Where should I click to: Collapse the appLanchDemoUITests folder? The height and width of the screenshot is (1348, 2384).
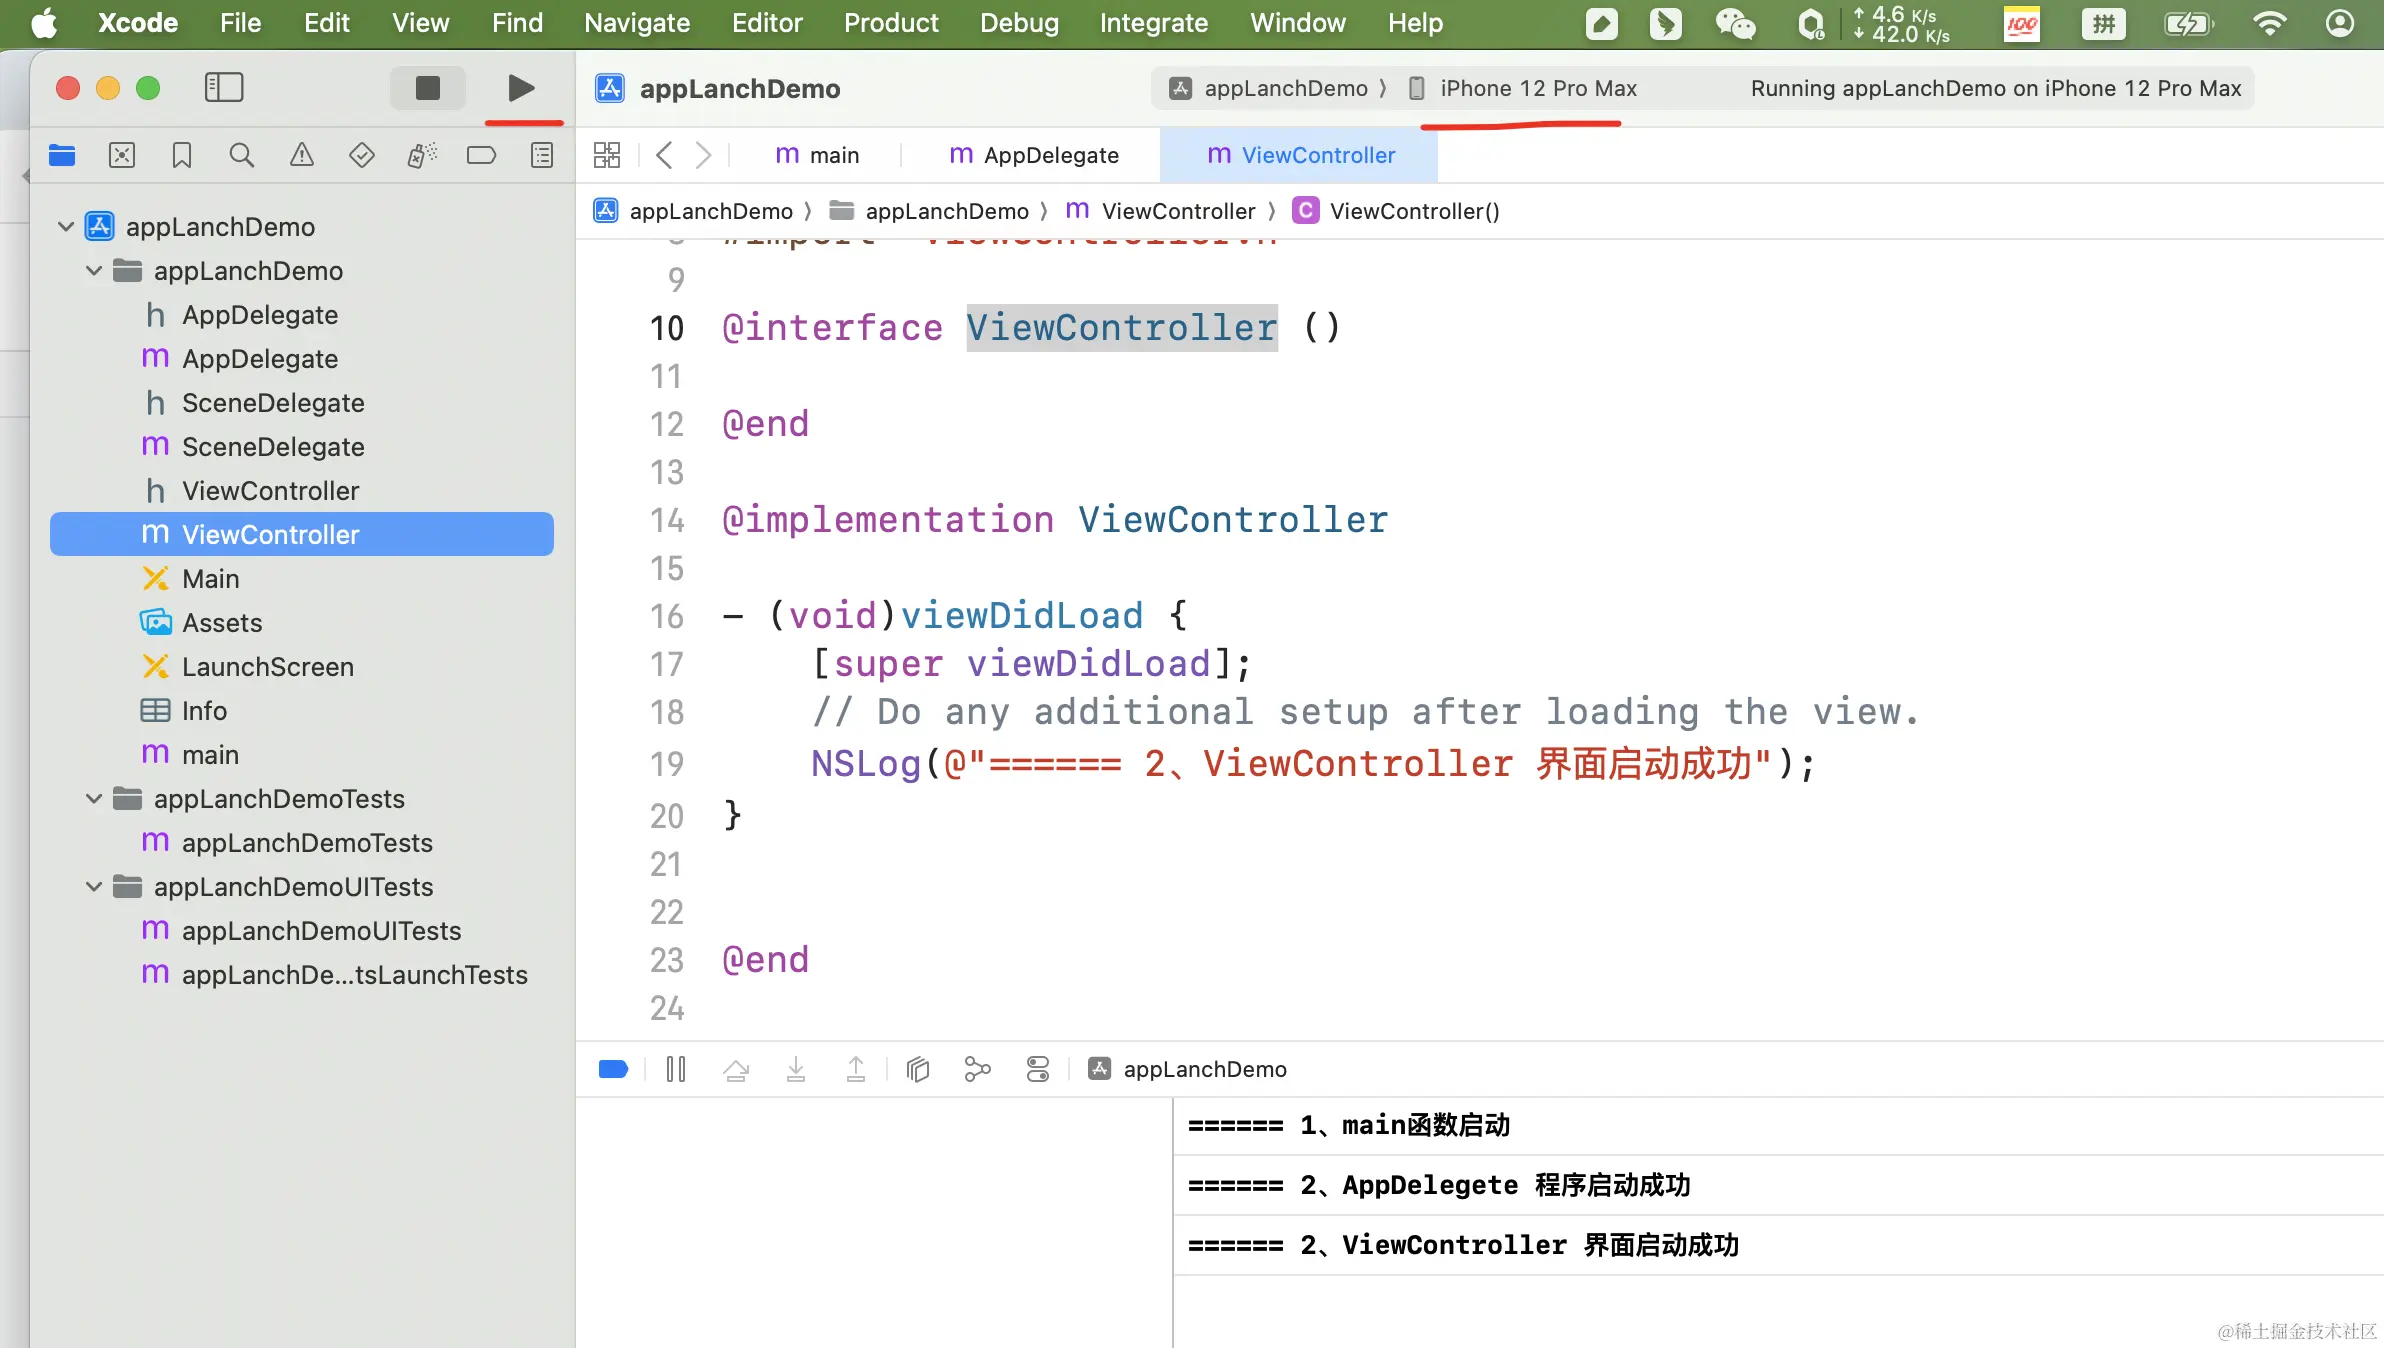click(94, 887)
